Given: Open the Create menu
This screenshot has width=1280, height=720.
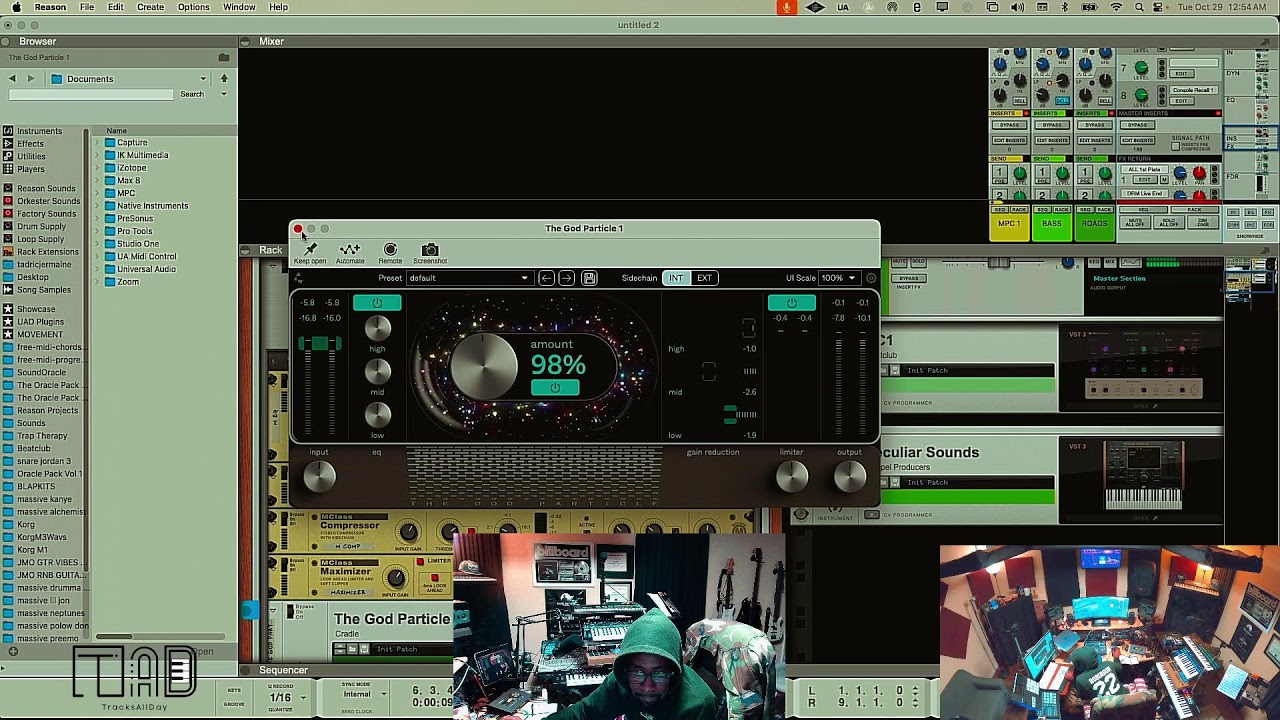Looking at the screenshot, I should [151, 8].
